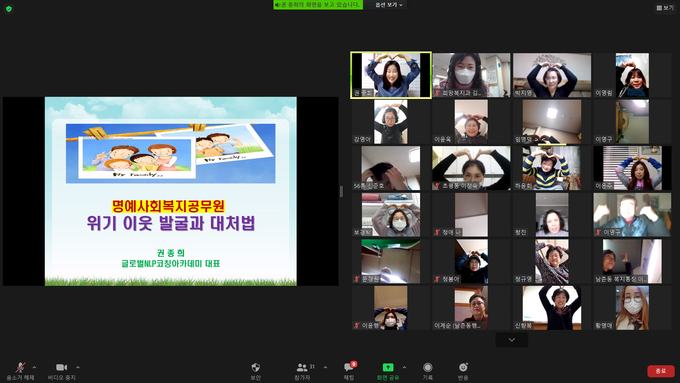Click participant count 31 next to 참가자
Image resolution: width=680 pixels, height=383 pixels.
(x=312, y=367)
